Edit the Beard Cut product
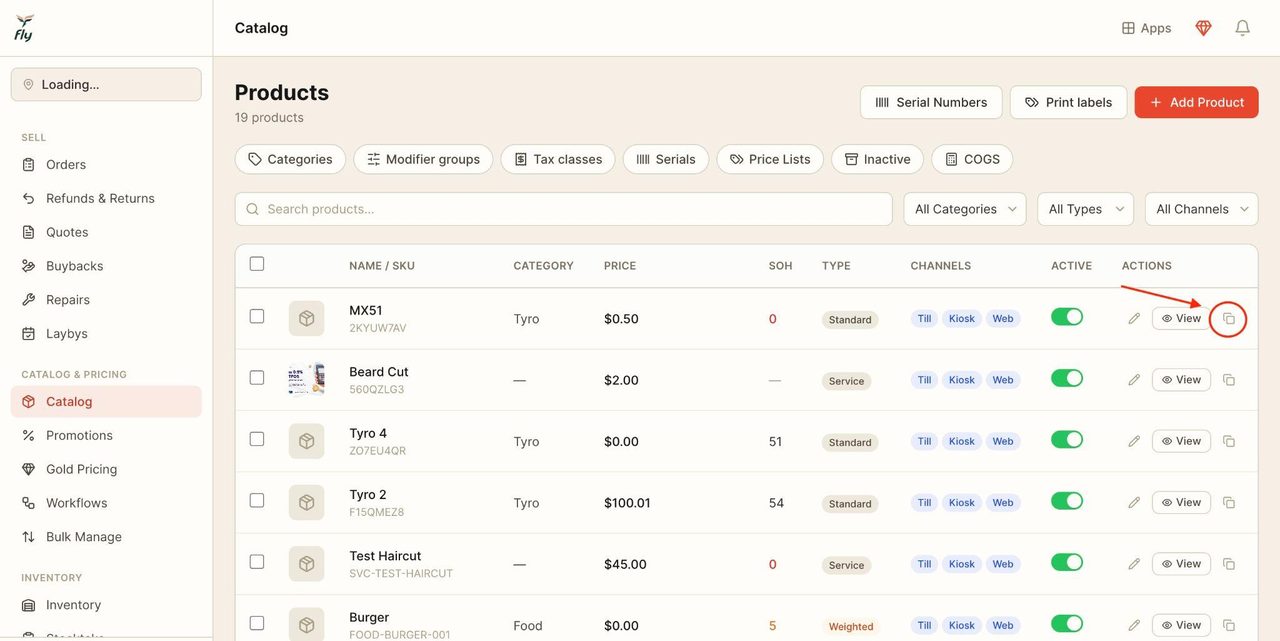The height and width of the screenshot is (641, 1280). 1134,380
